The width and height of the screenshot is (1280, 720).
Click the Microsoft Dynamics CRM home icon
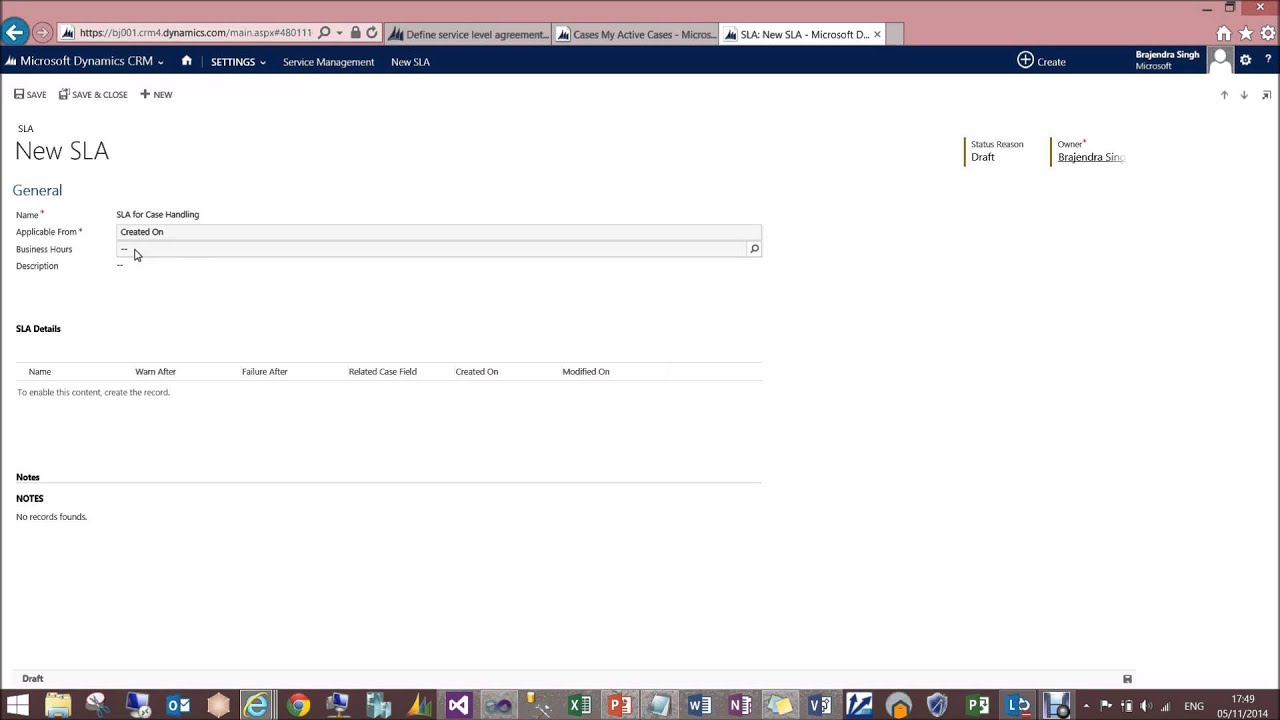click(x=186, y=61)
